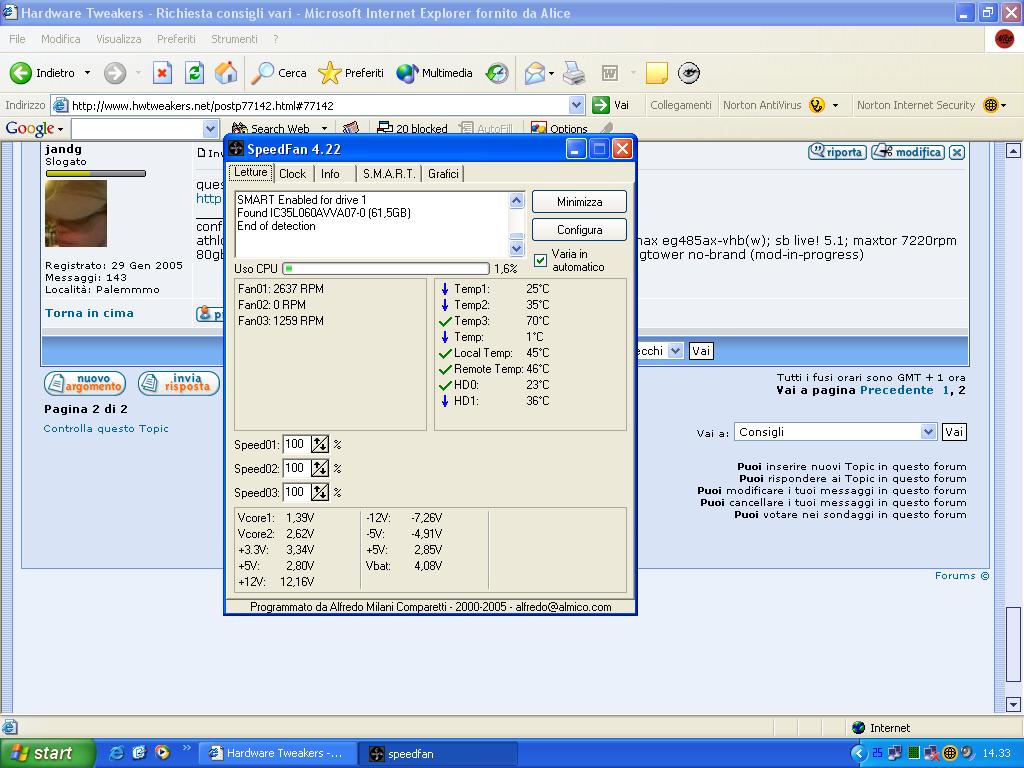Click scroll down arrow in SpeedFan log
The width and height of the screenshot is (1024, 768).
tap(517, 248)
